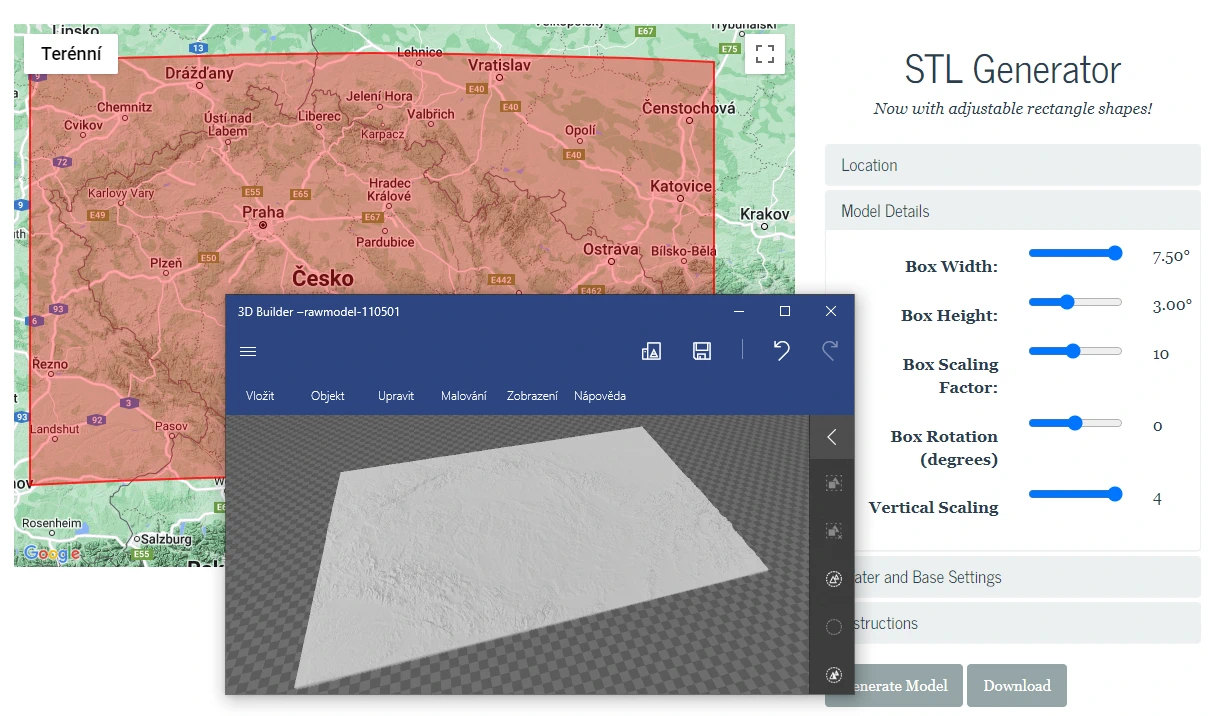Screen dimensions: 1211x716
Task: Toggle fullscreen view on the map
Action: click(765, 54)
